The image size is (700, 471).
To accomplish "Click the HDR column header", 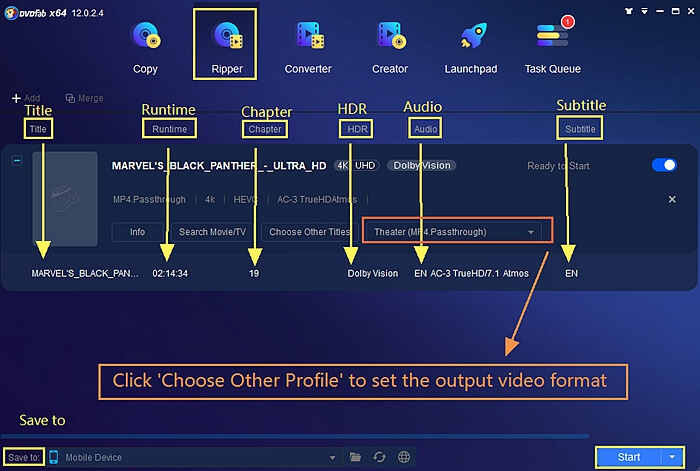I will click(357, 129).
